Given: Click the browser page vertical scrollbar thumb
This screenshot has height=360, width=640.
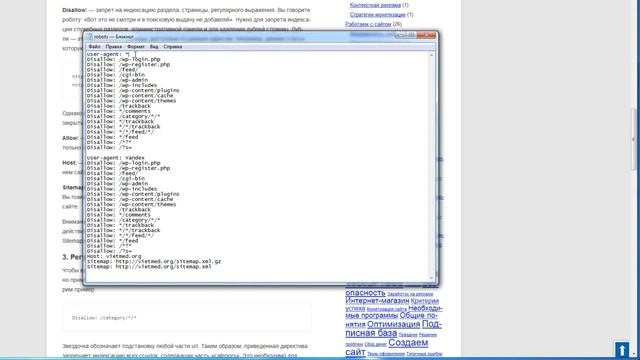Looking at the screenshot, I should pos(633,139).
